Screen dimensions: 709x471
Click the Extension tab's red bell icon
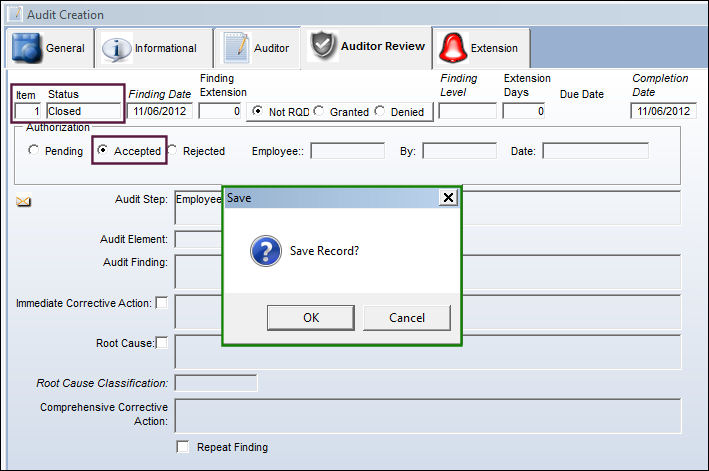coord(453,47)
